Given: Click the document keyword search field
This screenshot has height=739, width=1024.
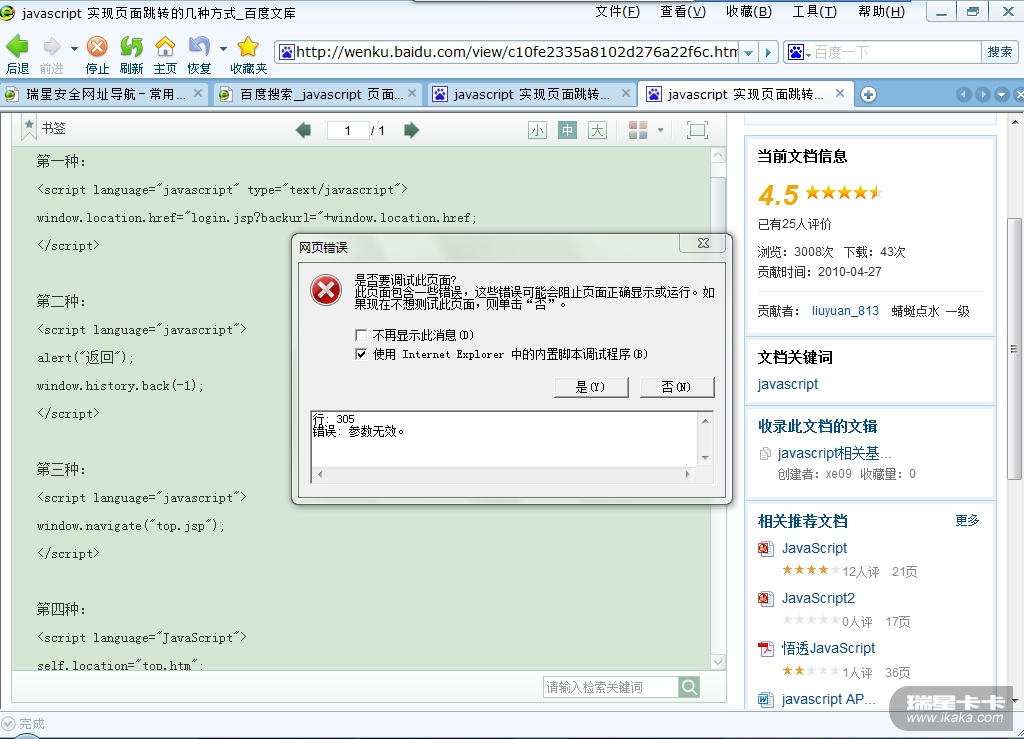Looking at the screenshot, I should click(x=610, y=687).
